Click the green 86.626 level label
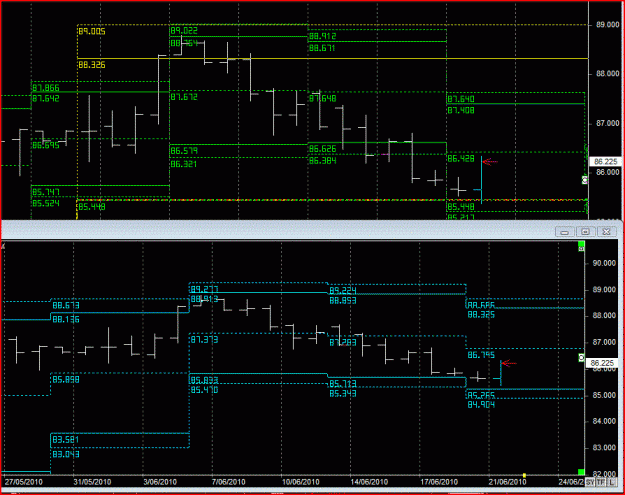625x495 pixels. click(x=322, y=149)
